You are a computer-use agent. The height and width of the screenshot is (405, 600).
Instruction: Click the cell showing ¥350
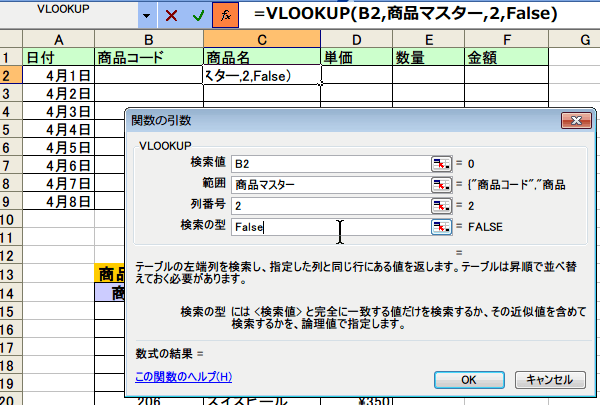(357, 401)
